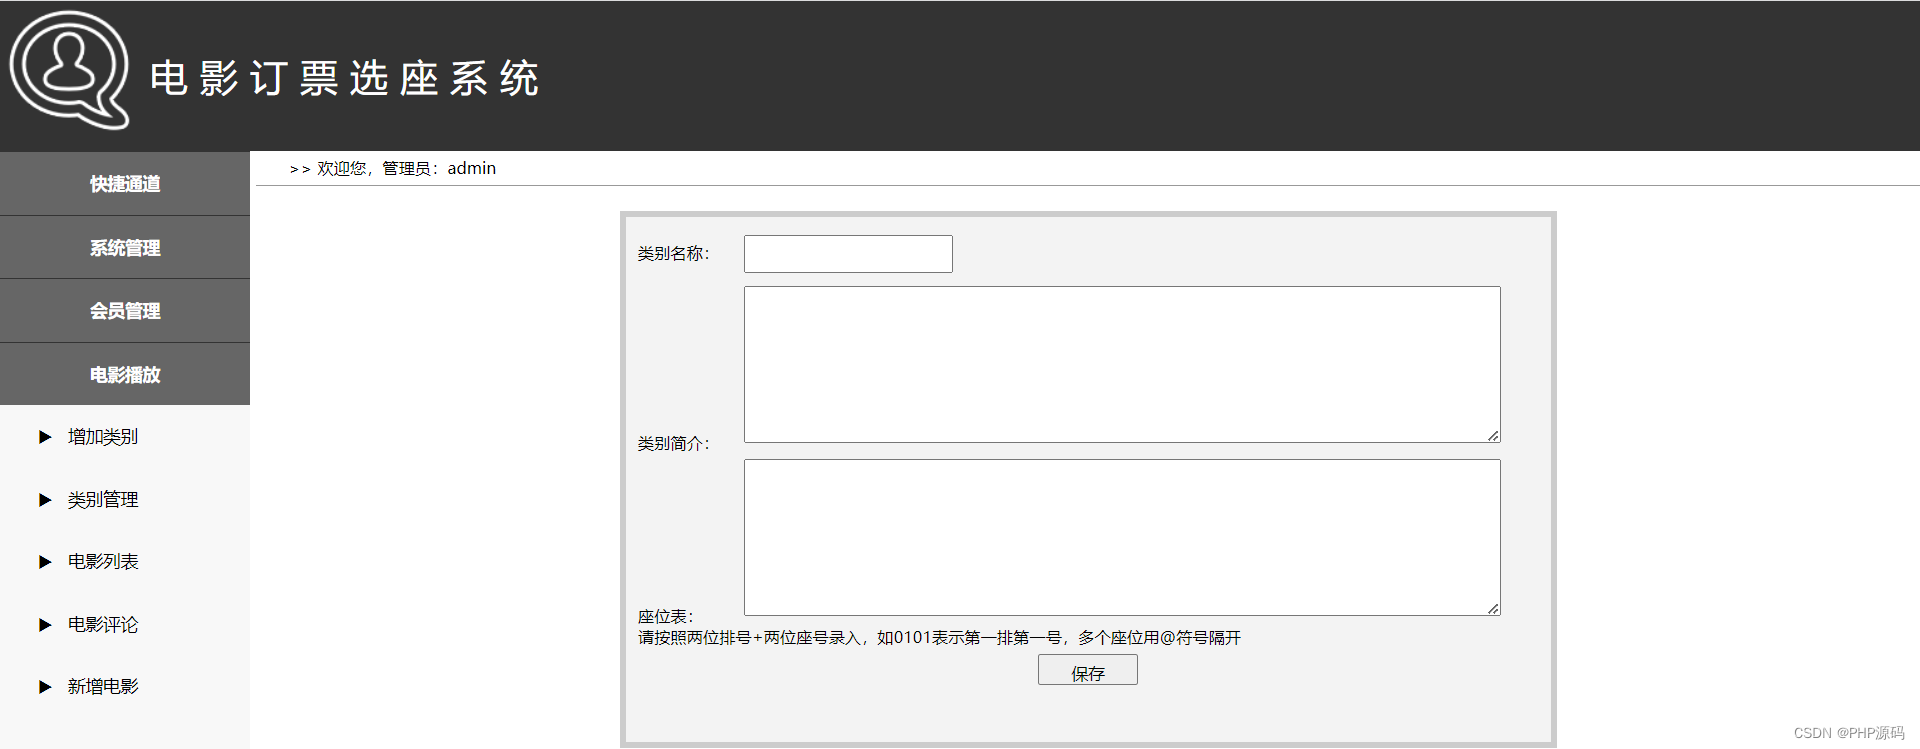This screenshot has width=1920, height=749.
Task: Click the arrow beside 类别管理
Action: (x=45, y=500)
